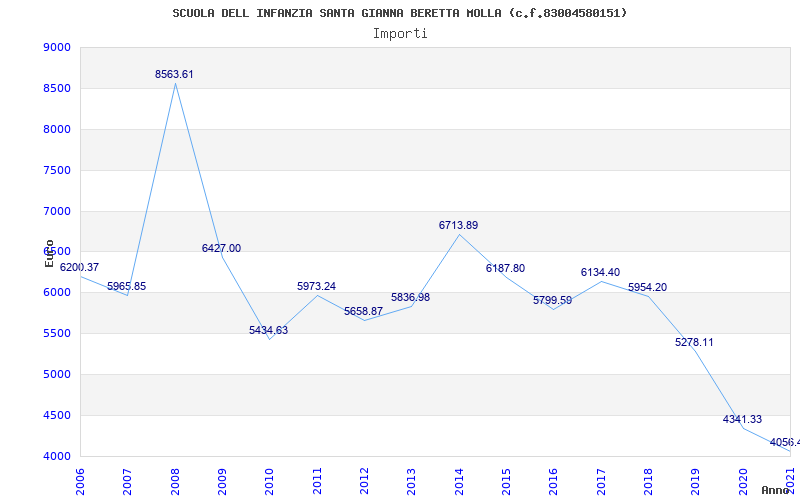Click the 2008 year on the x-axis
Screen dimensions: 800x500
pyautogui.click(x=175, y=479)
